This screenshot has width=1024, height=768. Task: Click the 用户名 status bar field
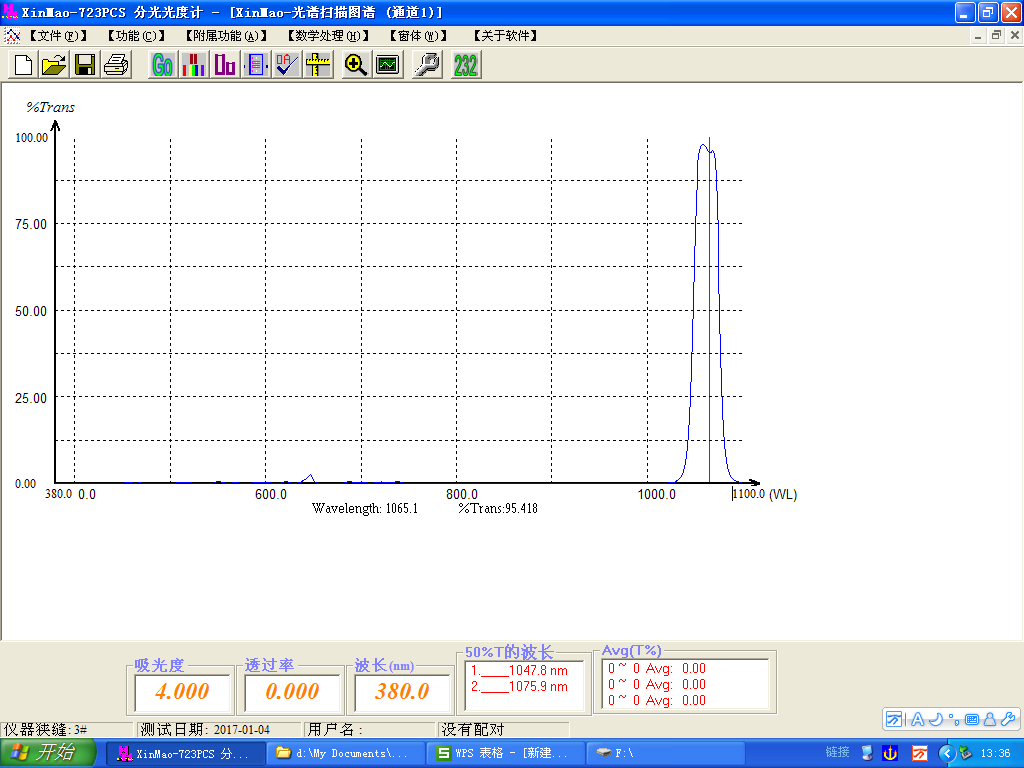pyautogui.click(x=369, y=729)
